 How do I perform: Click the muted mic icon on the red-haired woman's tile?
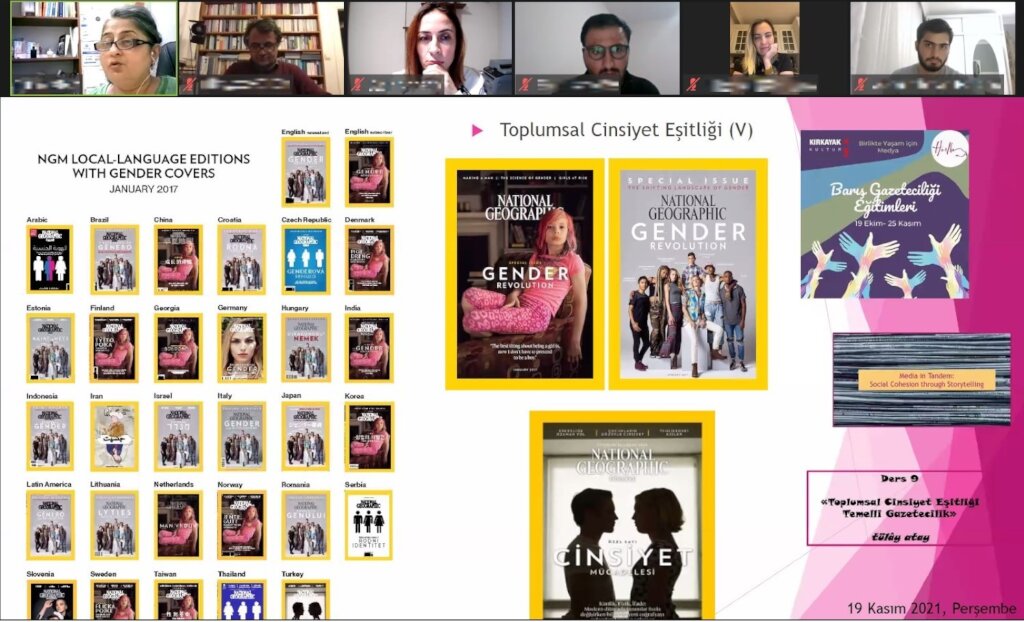357,84
